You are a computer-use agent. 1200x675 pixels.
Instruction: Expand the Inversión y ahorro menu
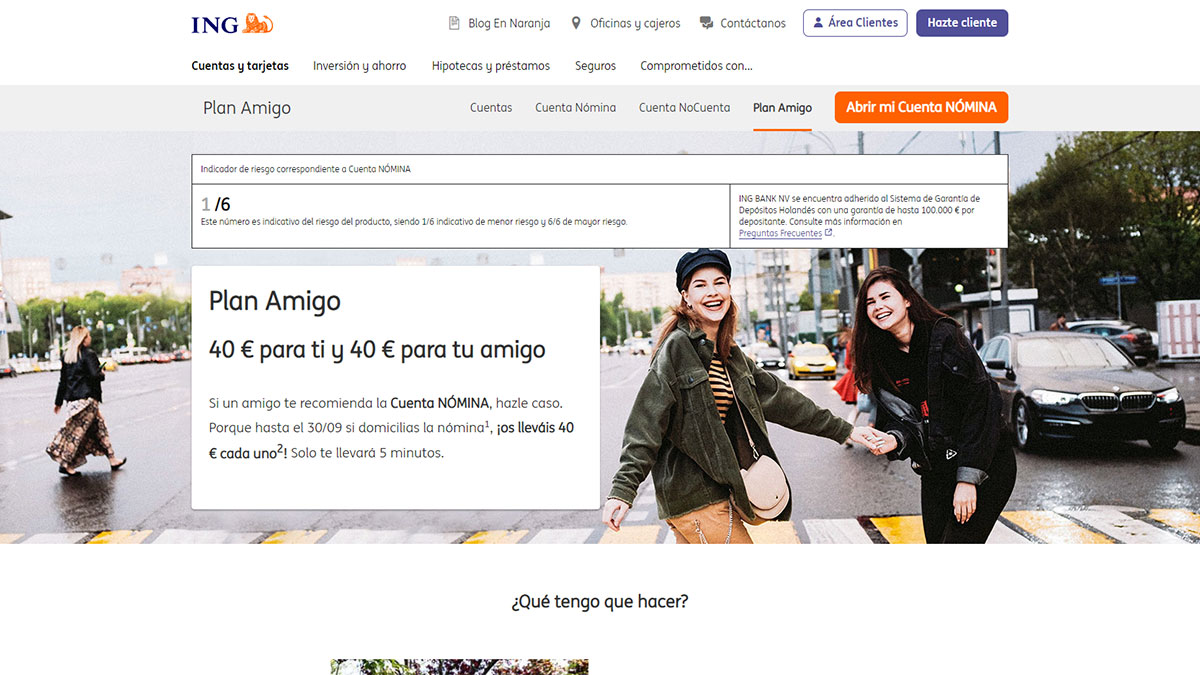coord(359,66)
